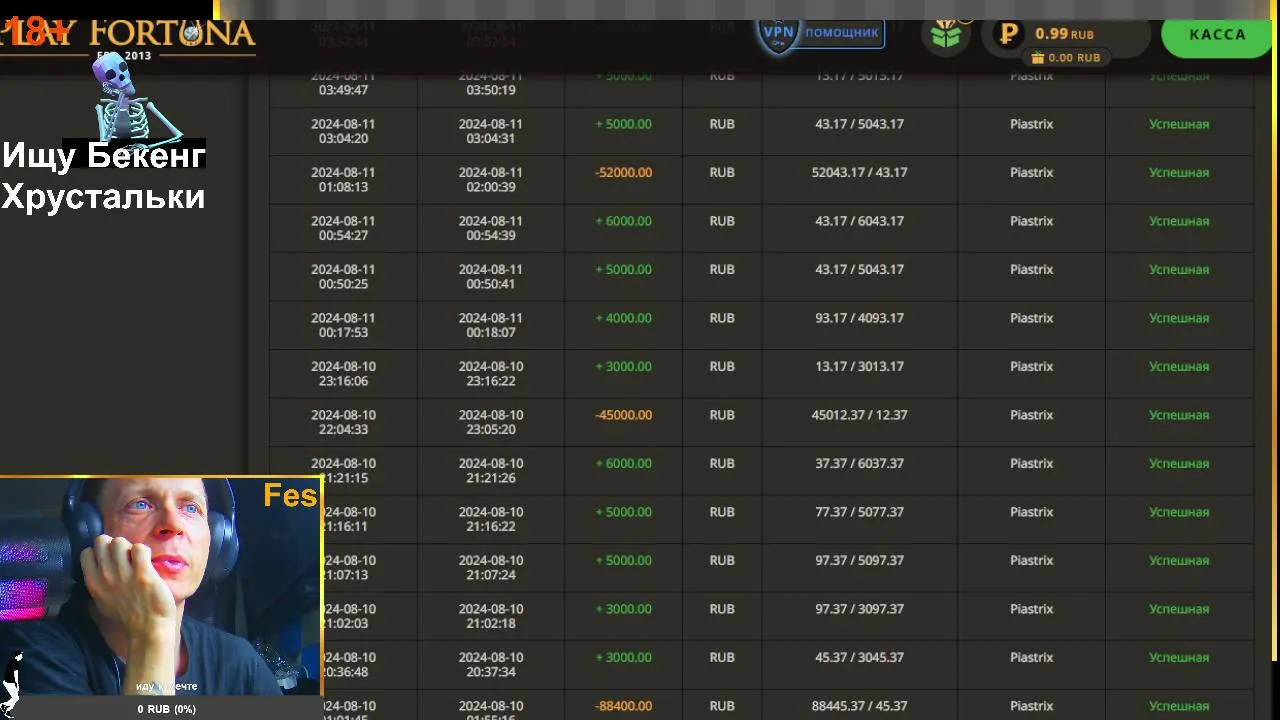Click +6000.00 amount in the 00:54:27 row
Image resolution: width=1280 pixels, height=720 pixels.
[623, 221]
